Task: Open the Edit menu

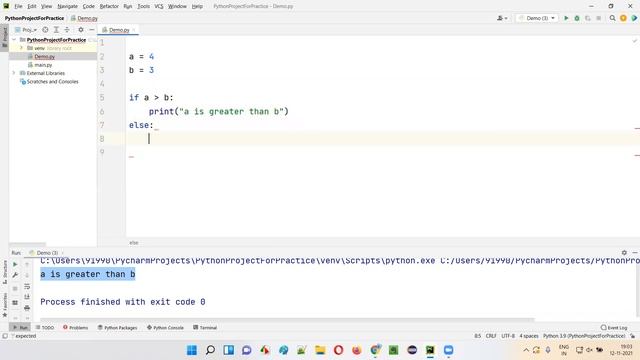Action: [x=32, y=6]
